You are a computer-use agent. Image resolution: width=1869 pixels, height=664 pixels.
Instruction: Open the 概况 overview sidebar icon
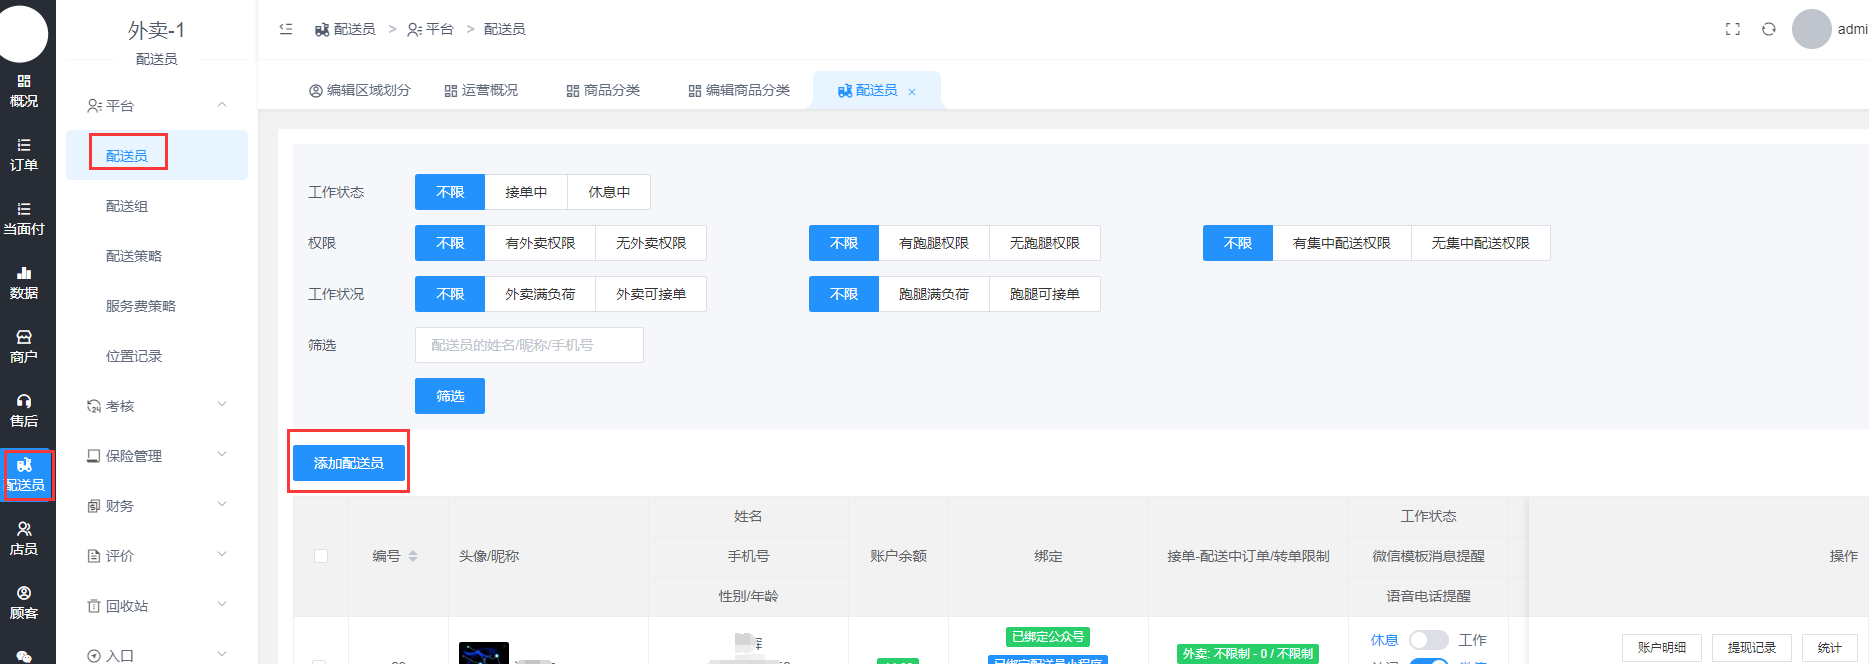pos(24,90)
